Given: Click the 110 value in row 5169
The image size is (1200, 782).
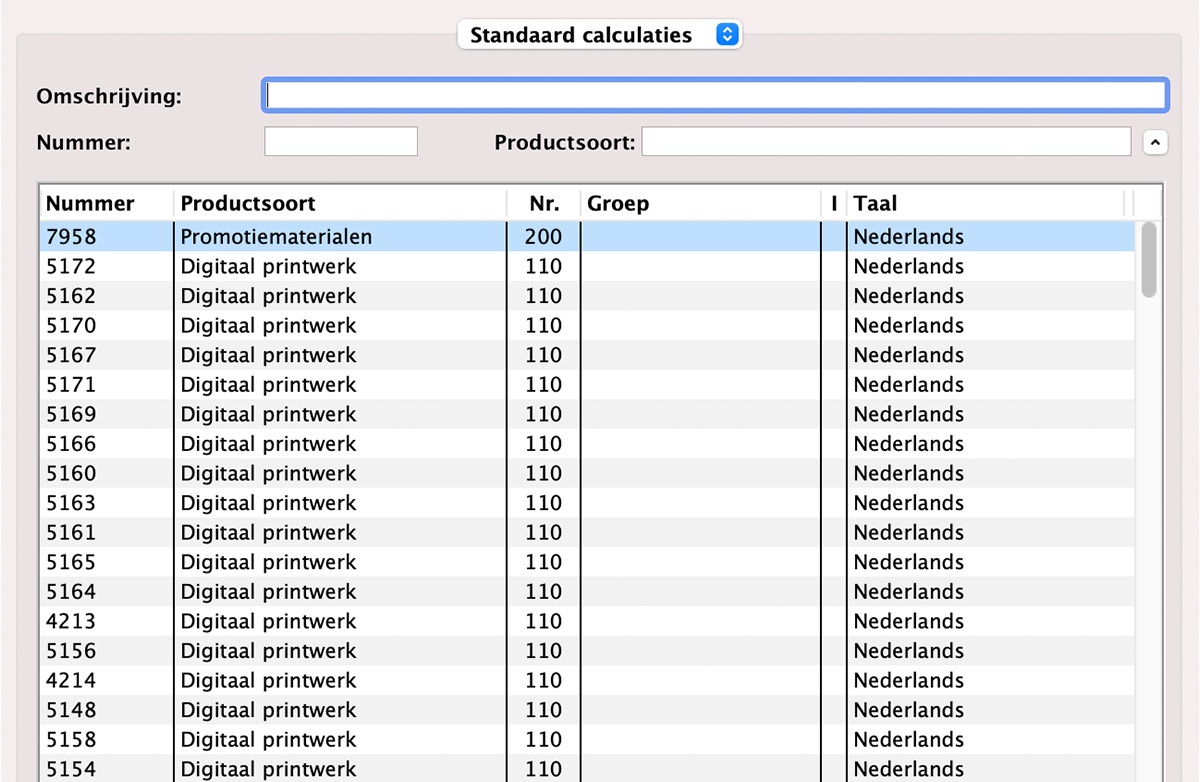Looking at the screenshot, I should 544,414.
